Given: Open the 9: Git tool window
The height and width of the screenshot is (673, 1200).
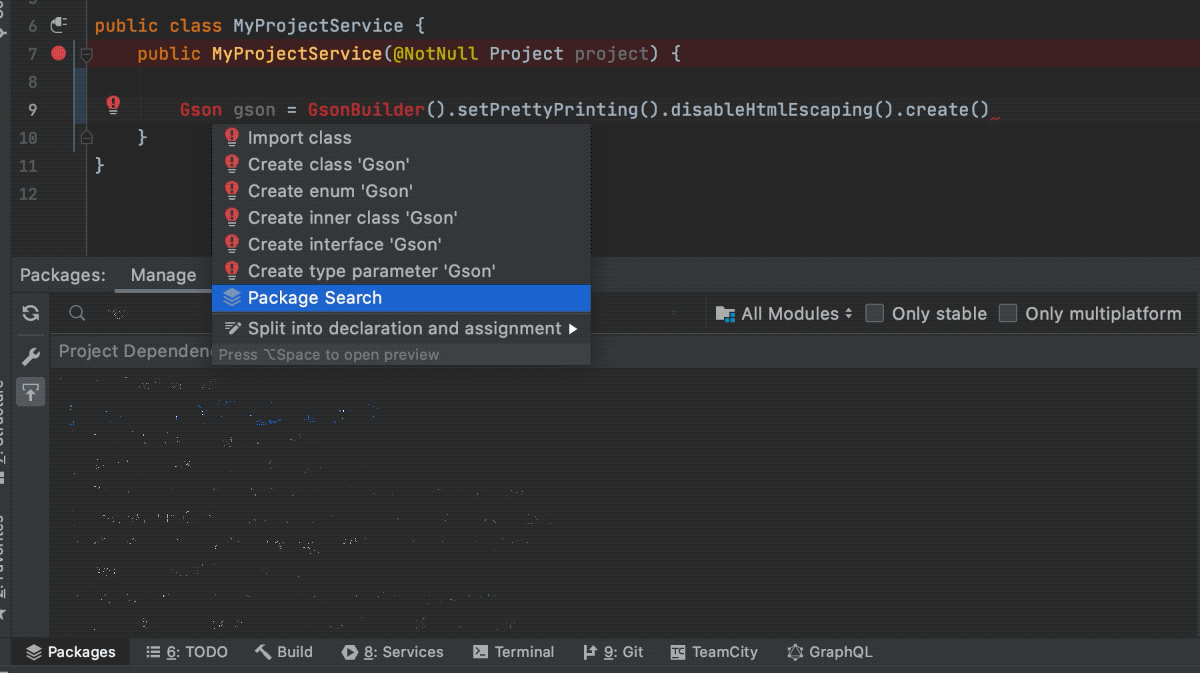Looking at the screenshot, I should click(x=613, y=652).
